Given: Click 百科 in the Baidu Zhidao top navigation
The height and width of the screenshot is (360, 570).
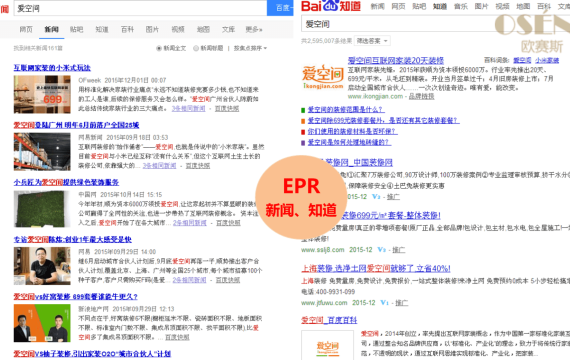Looking at the screenshot, I should pos(544,7).
